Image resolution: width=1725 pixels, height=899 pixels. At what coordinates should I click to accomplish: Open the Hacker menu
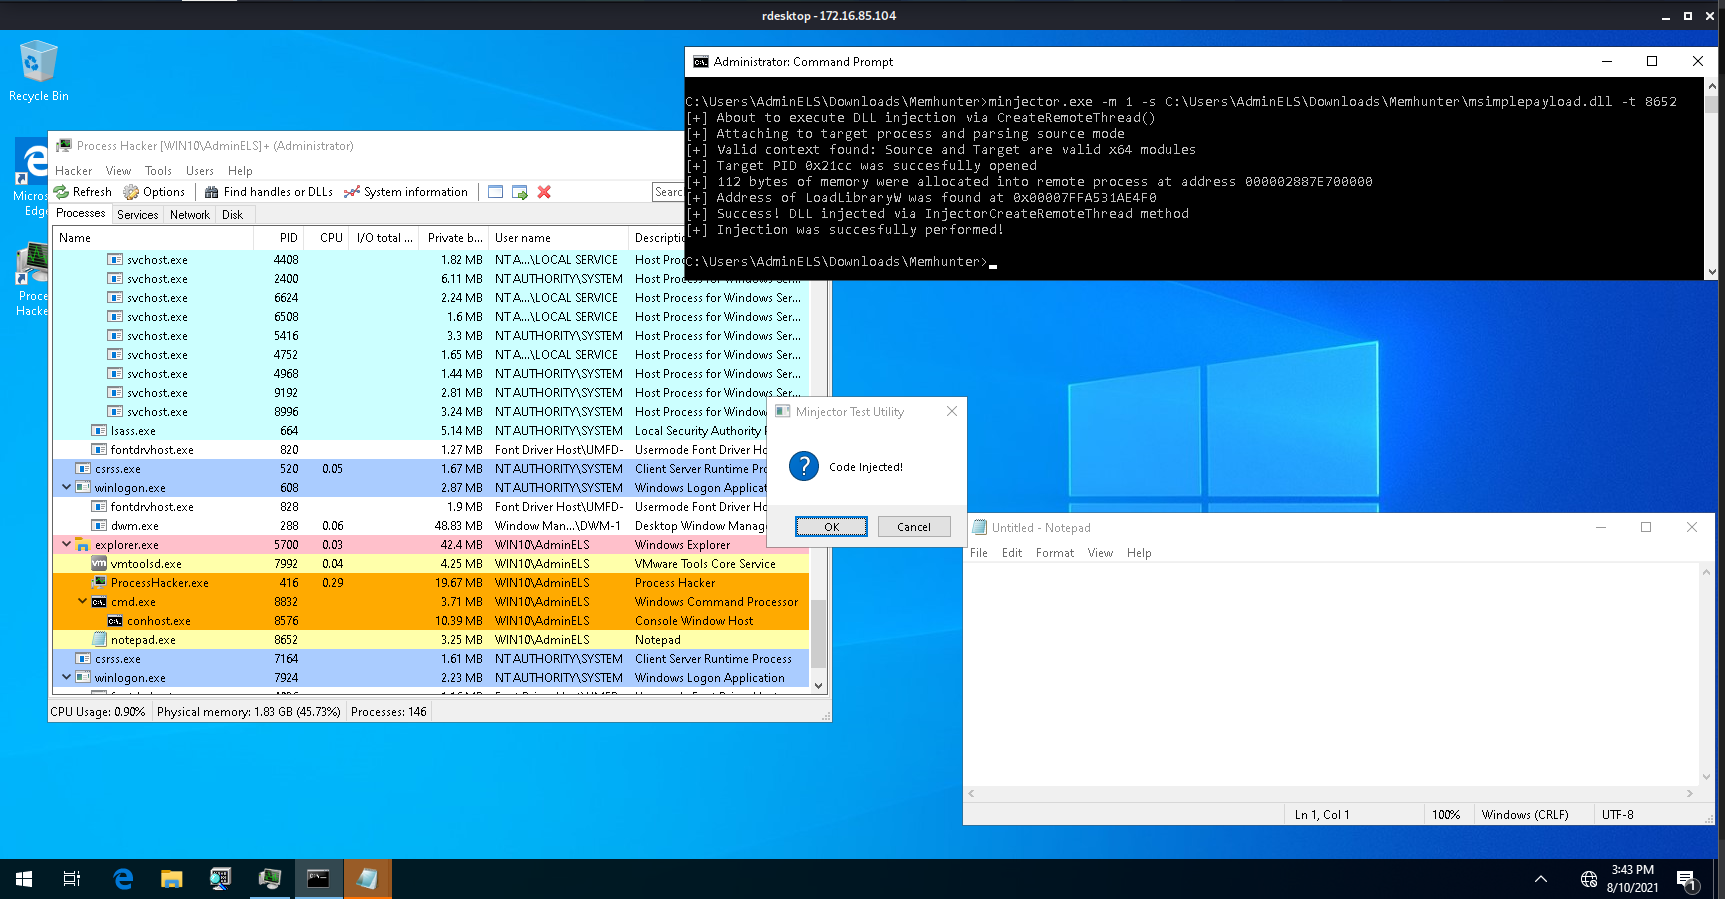point(73,171)
